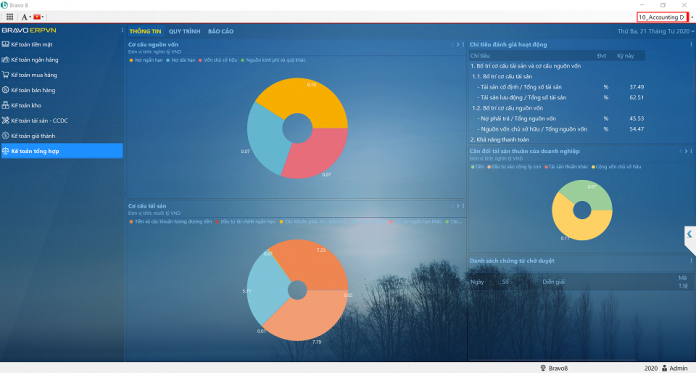Click the Admin user in status bar
This screenshot has width=696, height=373.
pos(675,368)
